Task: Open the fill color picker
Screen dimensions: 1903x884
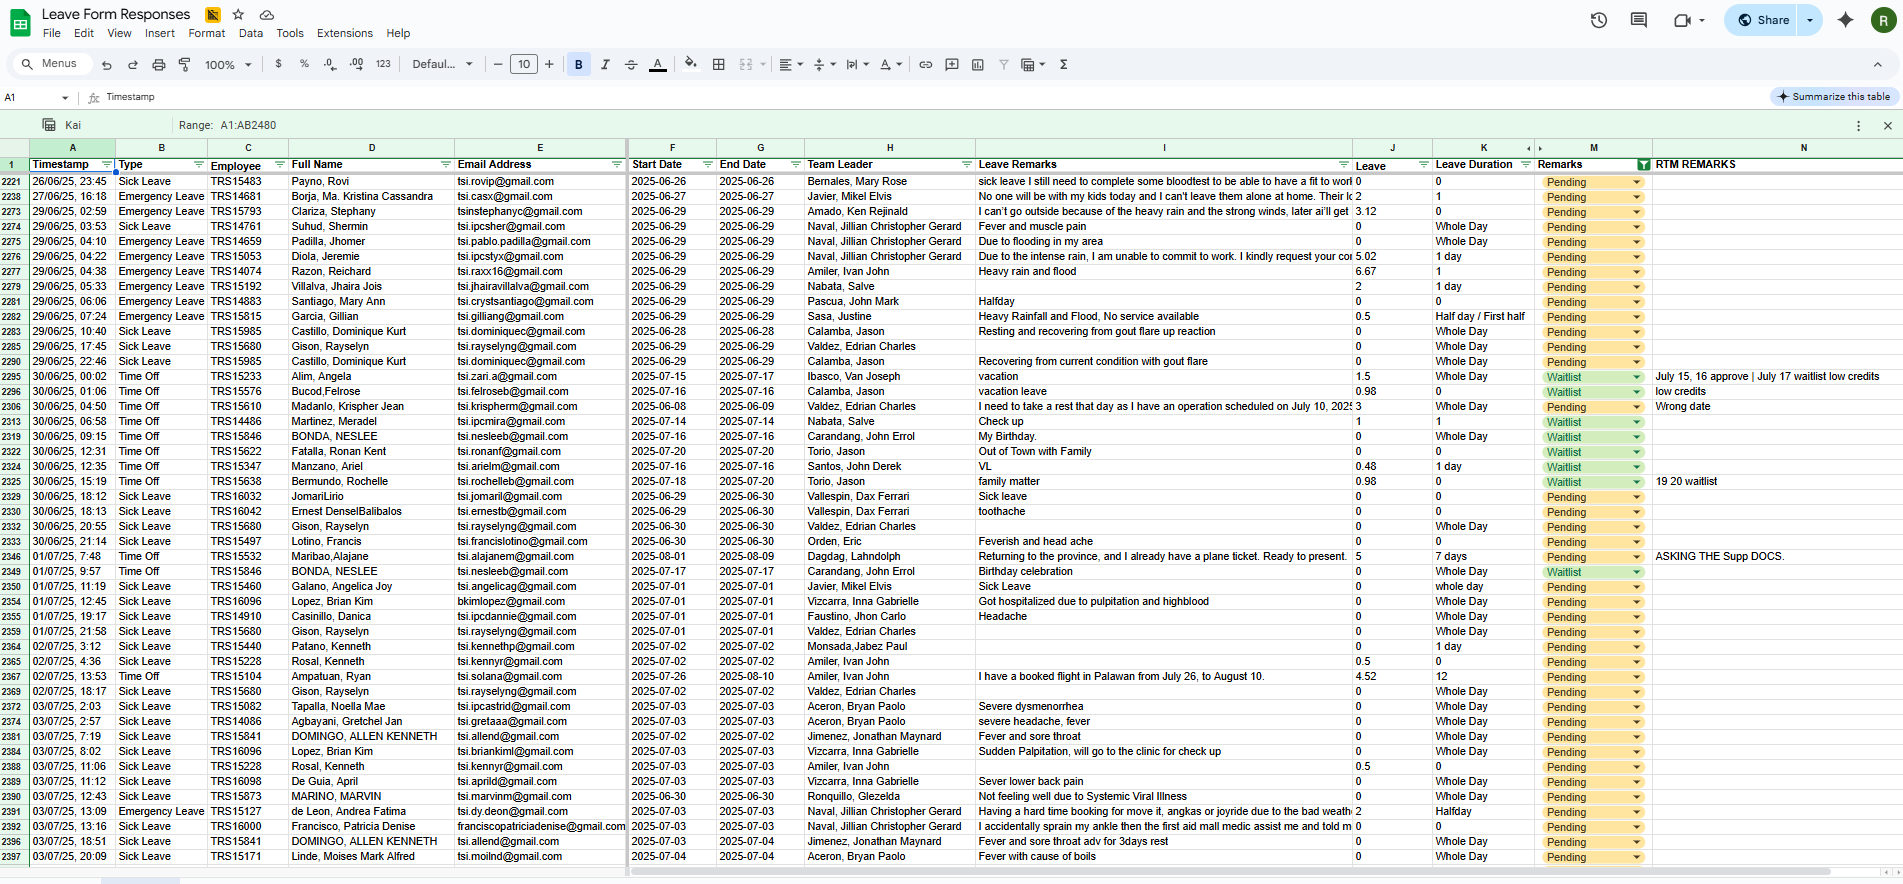Action: (691, 64)
